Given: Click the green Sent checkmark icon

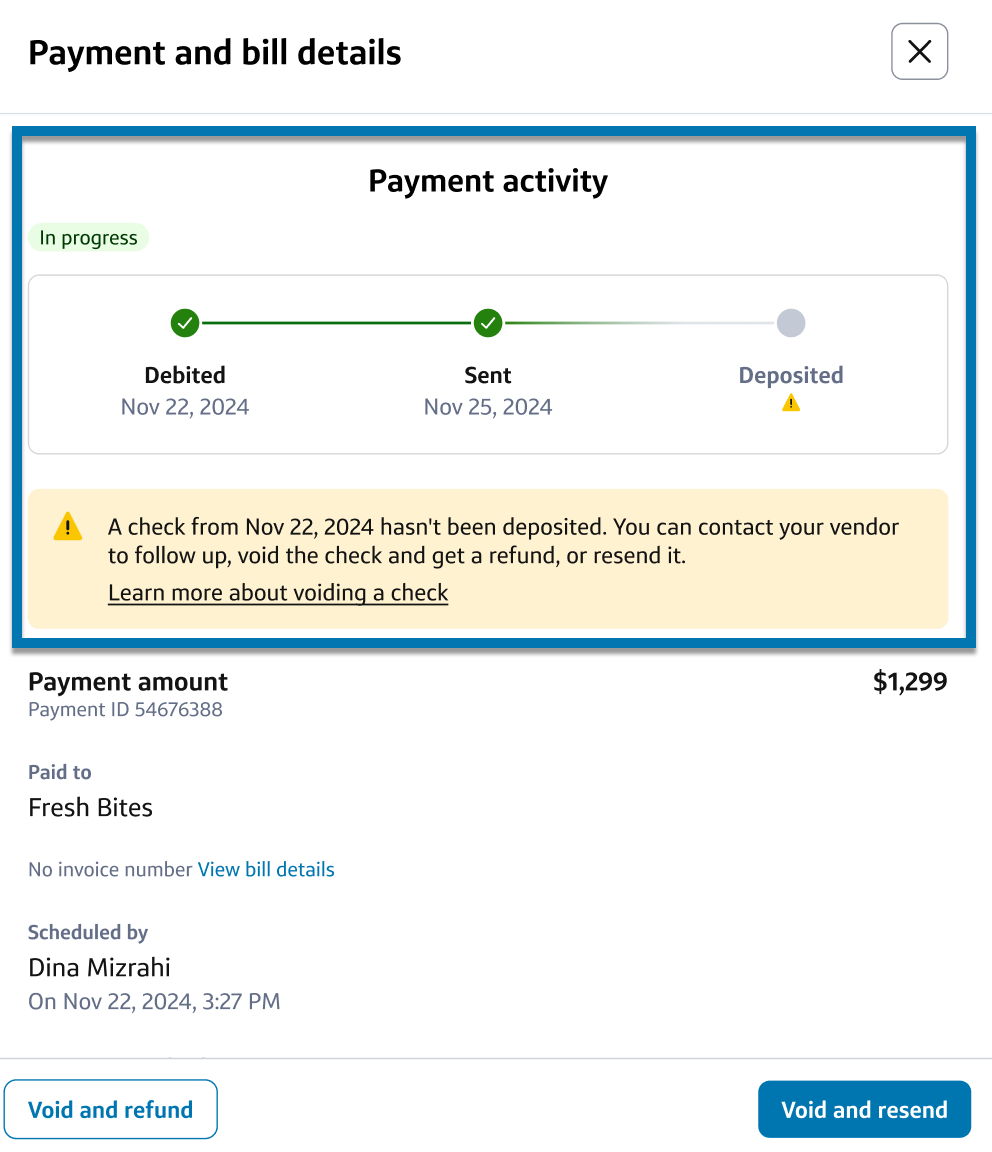Looking at the screenshot, I should point(488,323).
